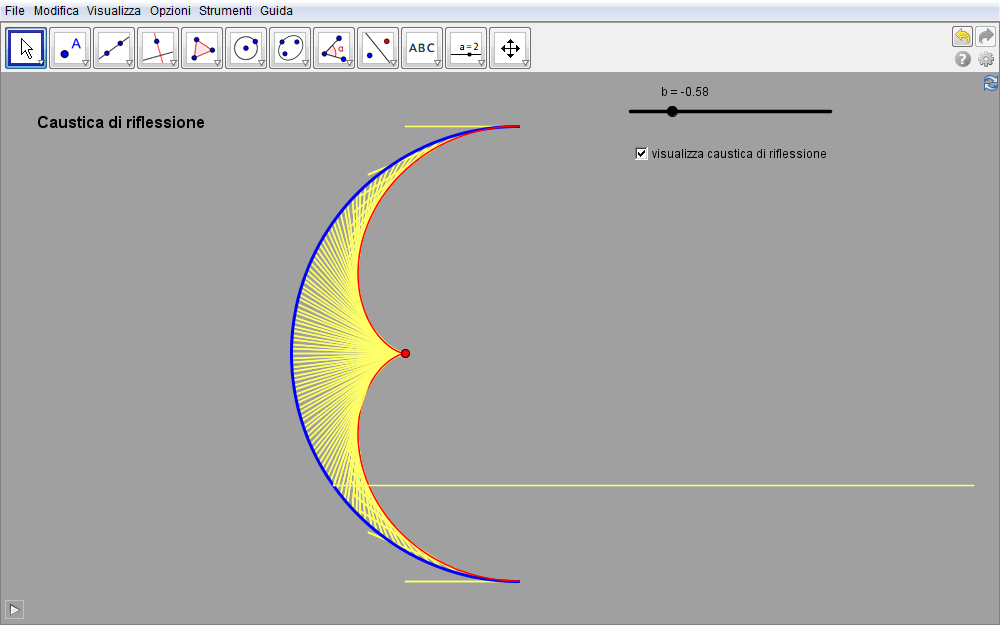Click the handle of slider b
The width and height of the screenshot is (1000, 625).
pyautogui.click(x=672, y=111)
